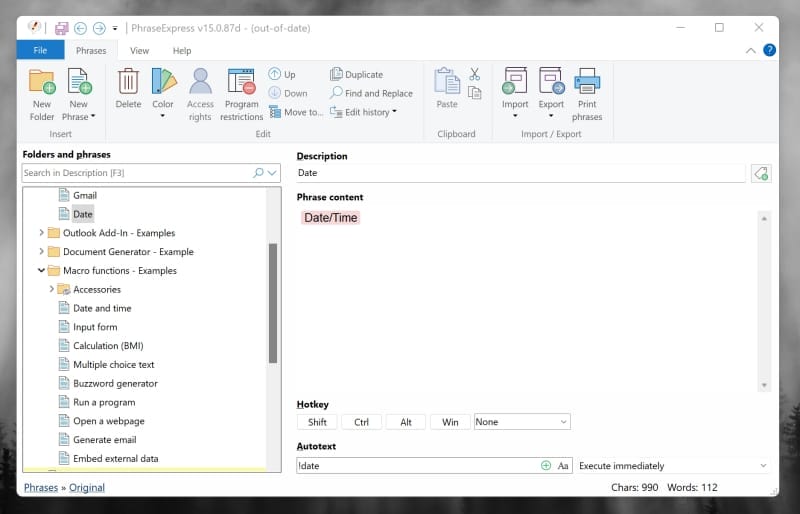Select the Gmail phrase

click(x=85, y=195)
